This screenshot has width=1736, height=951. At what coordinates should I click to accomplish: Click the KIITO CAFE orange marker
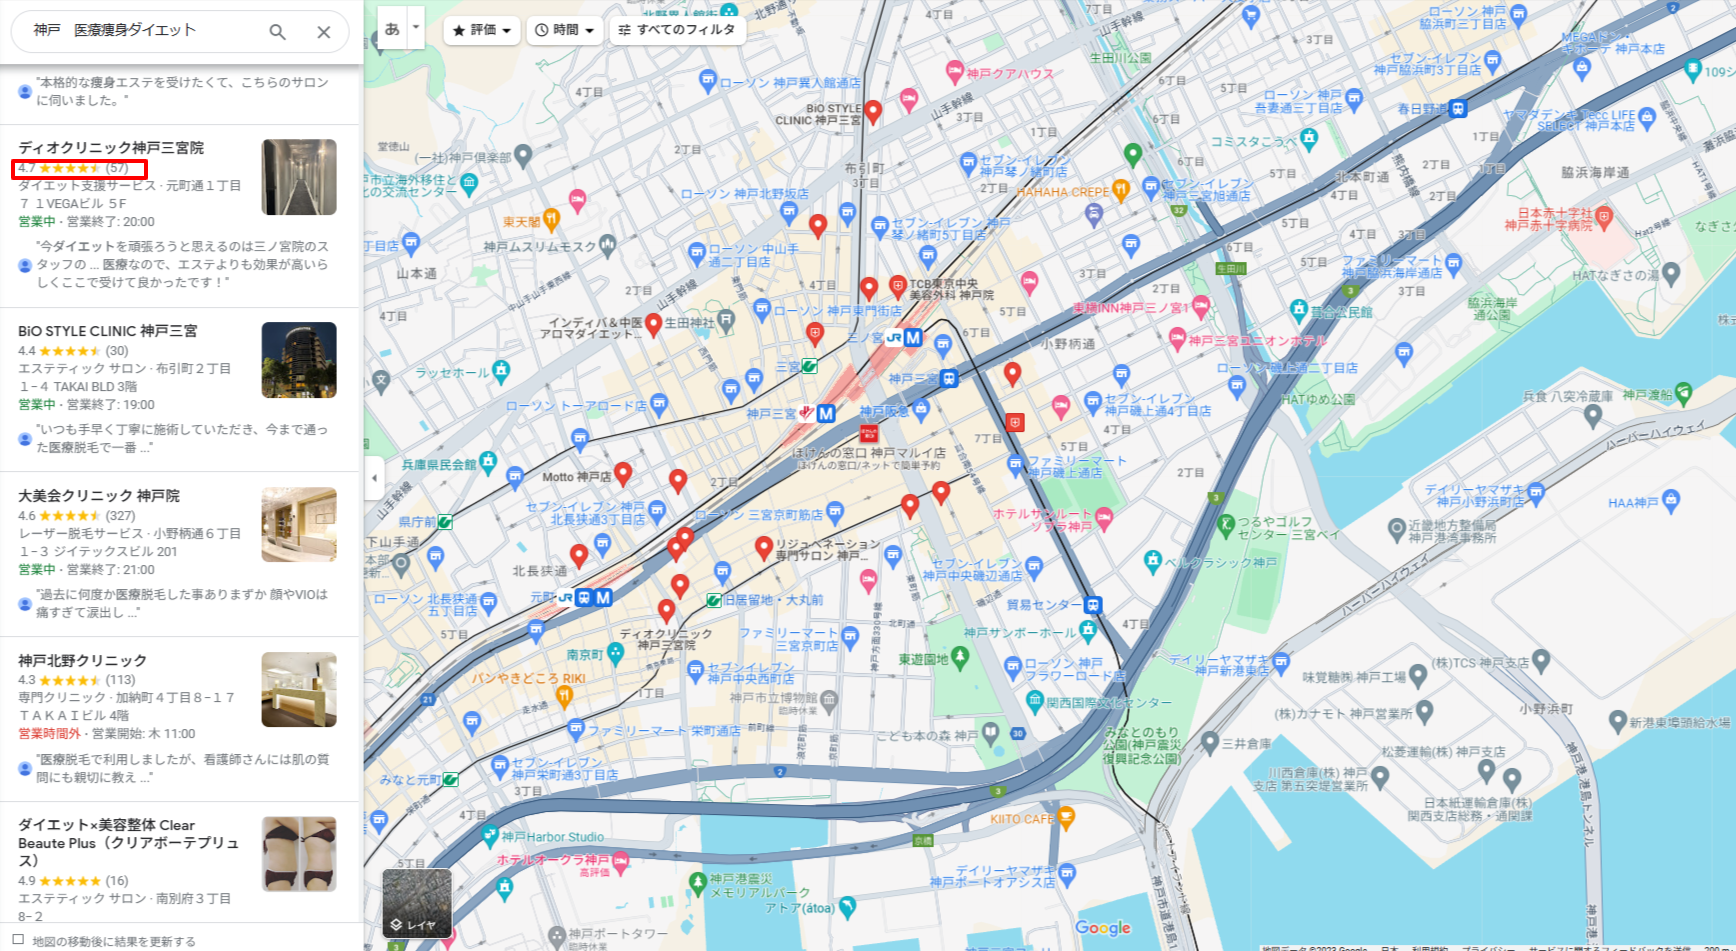click(1066, 817)
